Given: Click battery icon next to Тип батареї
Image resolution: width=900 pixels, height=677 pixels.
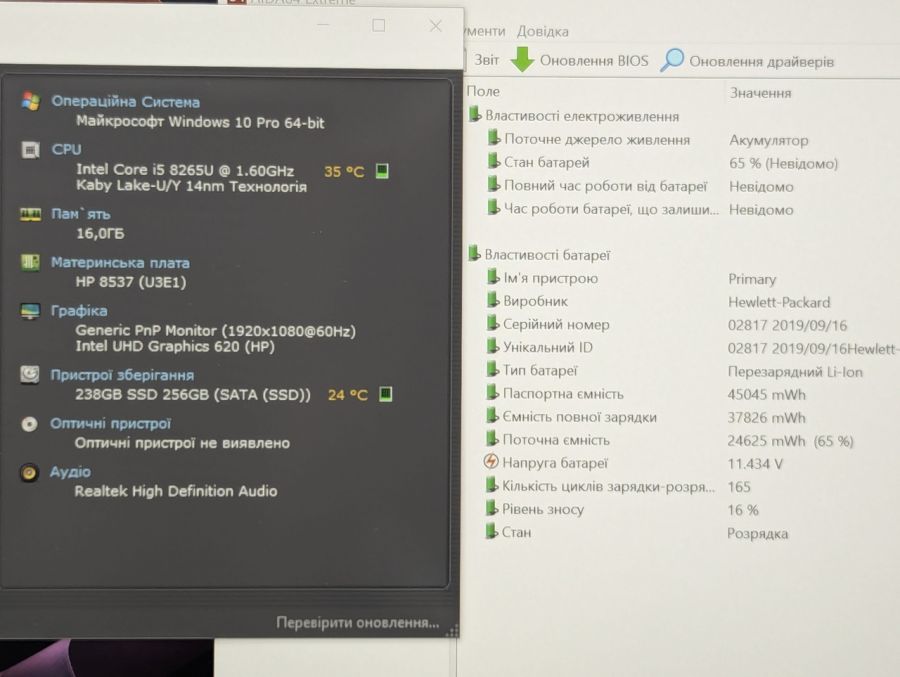Looking at the screenshot, I should click(x=492, y=369).
